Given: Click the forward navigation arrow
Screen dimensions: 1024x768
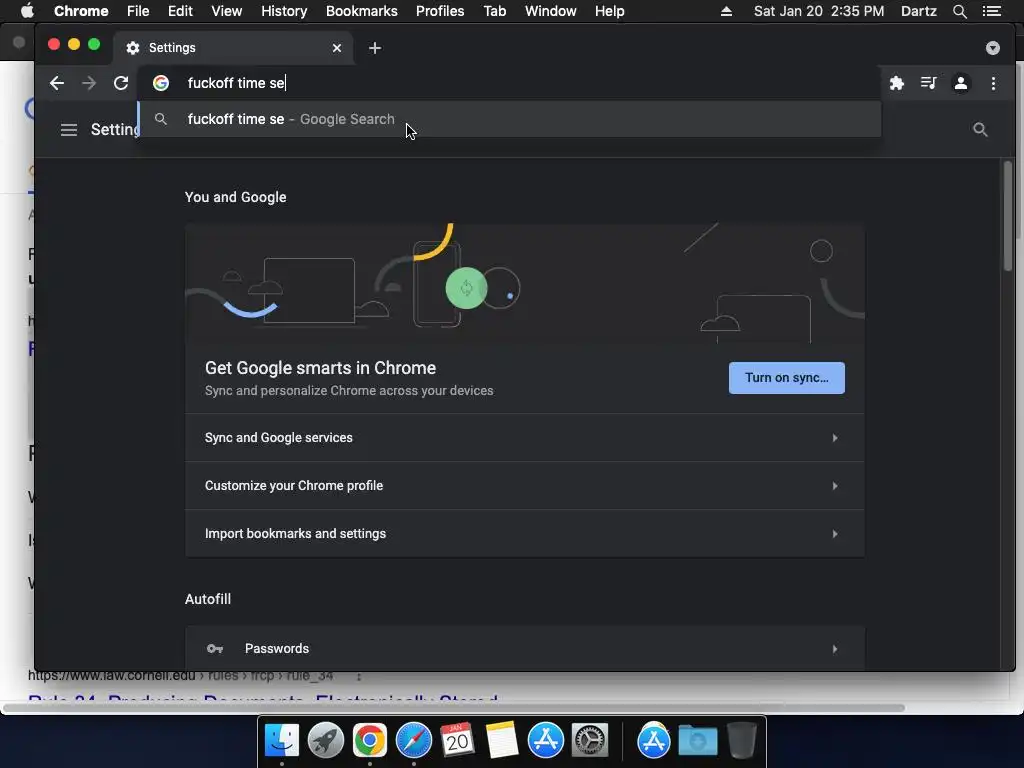Looking at the screenshot, I should click(89, 83).
